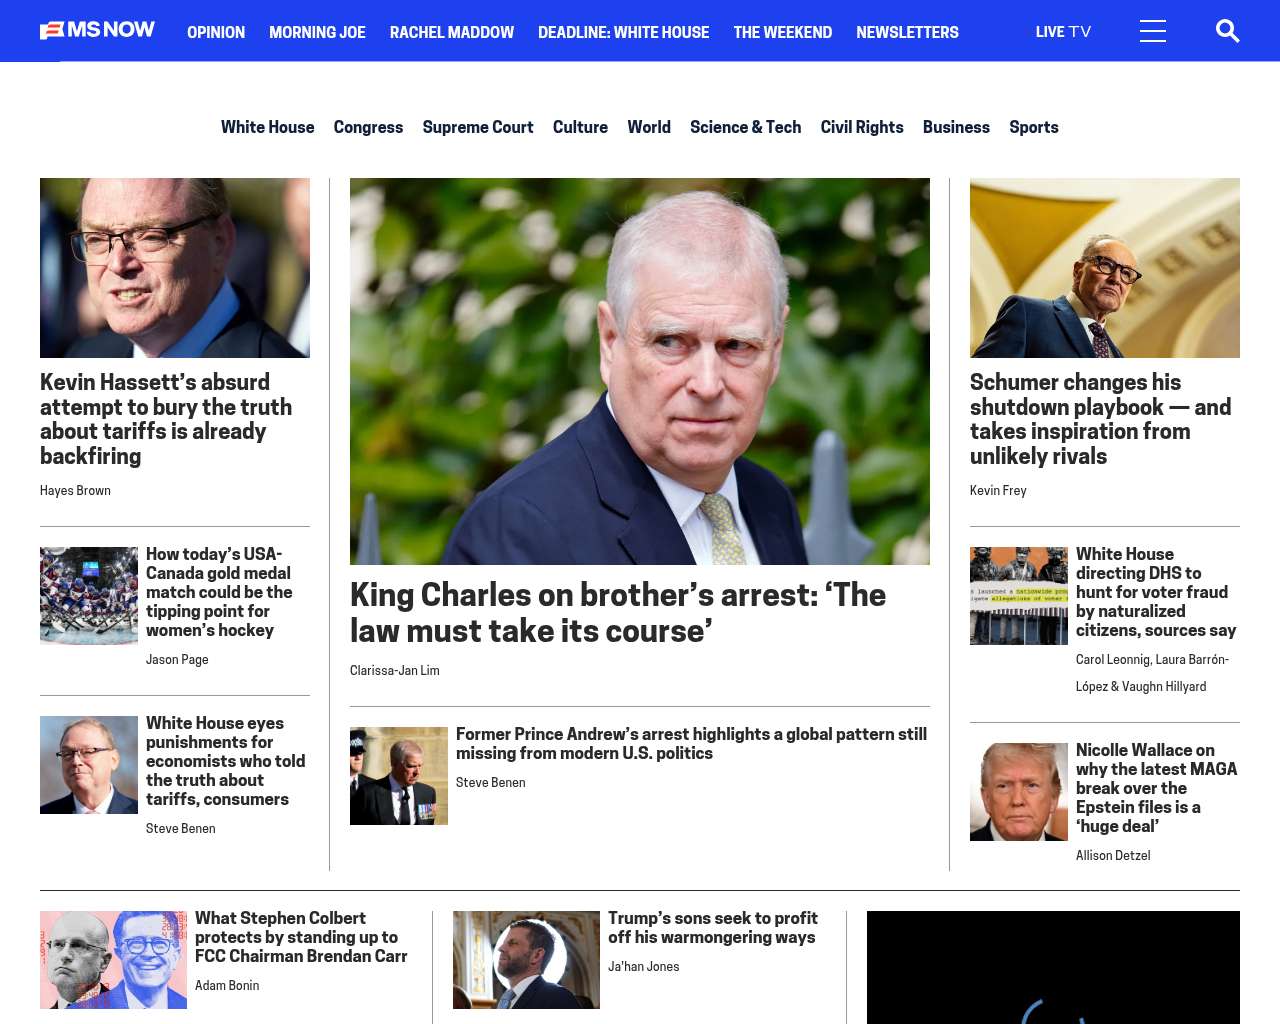Open the Newsletters menu item
The image size is (1280, 1024).
(907, 32)
